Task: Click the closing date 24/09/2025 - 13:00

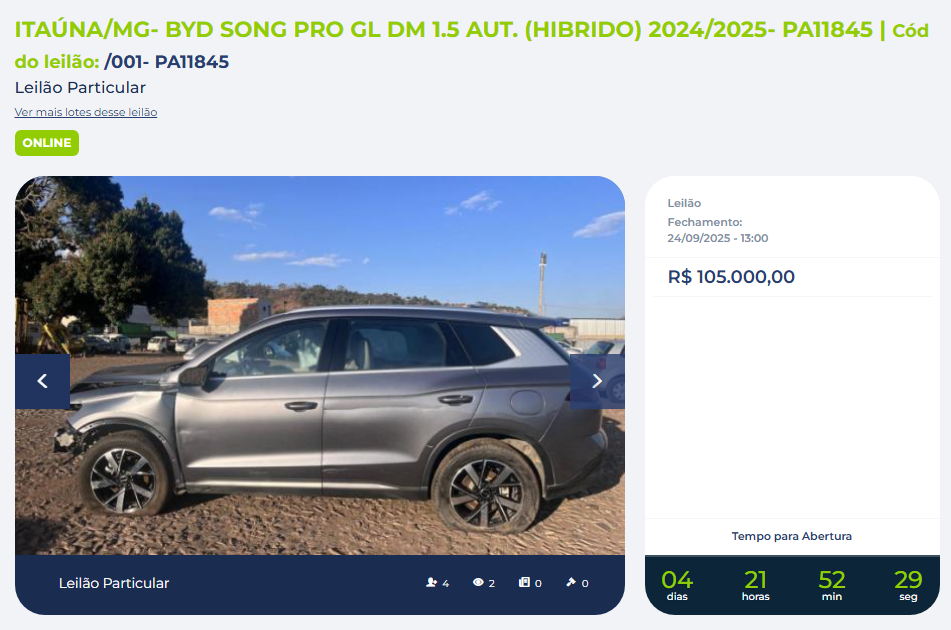Action: click(717, 238)
